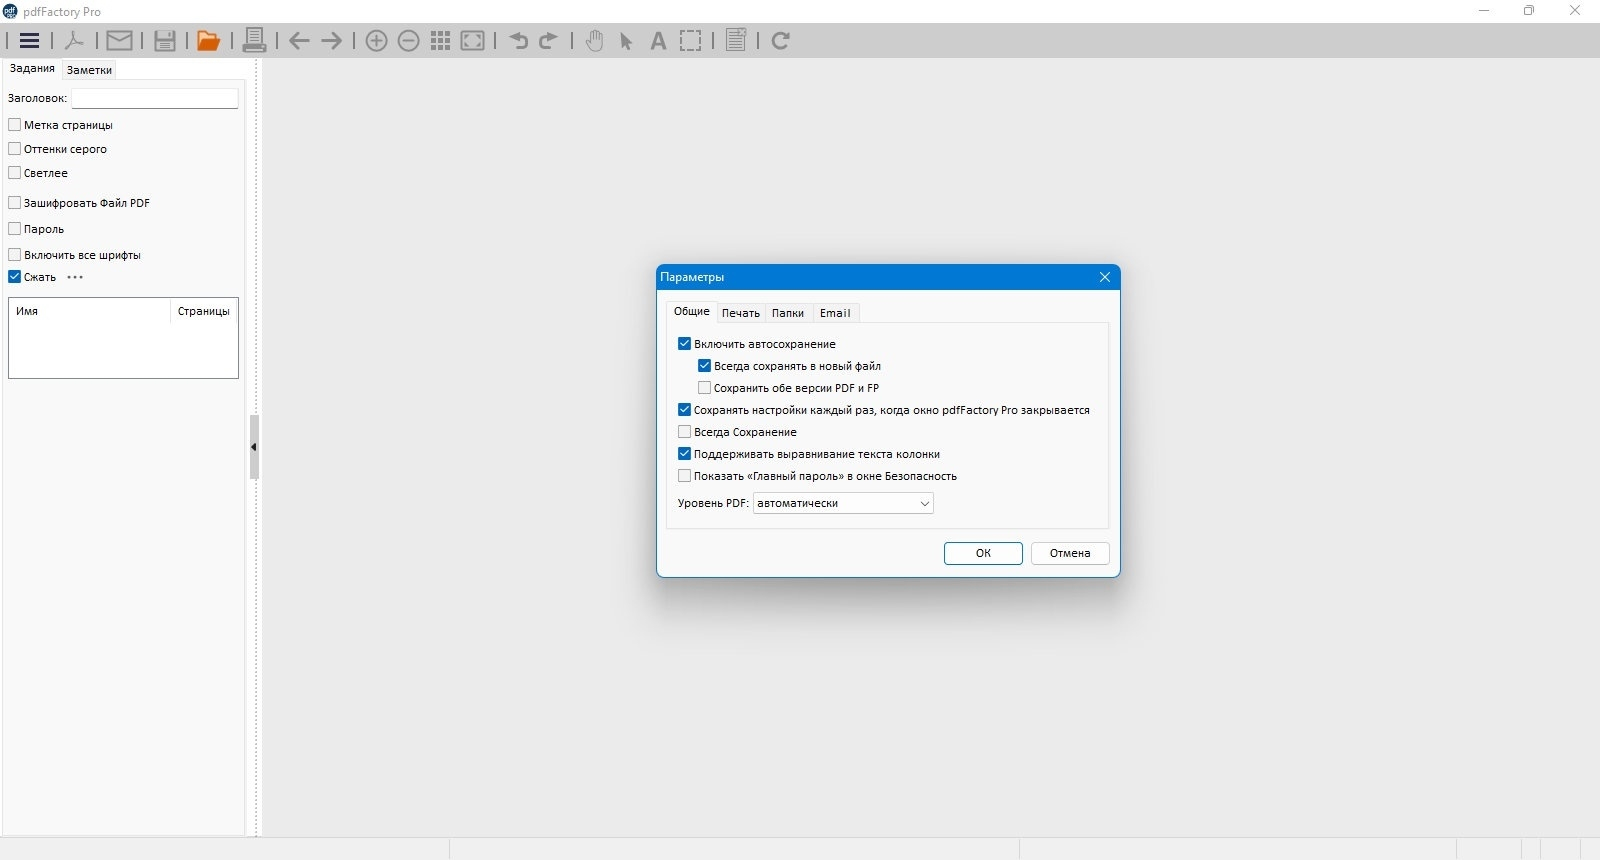The width and height of the screenshot is (1600, 860).
Task: Click the ОК button
Action: point(983,553)
